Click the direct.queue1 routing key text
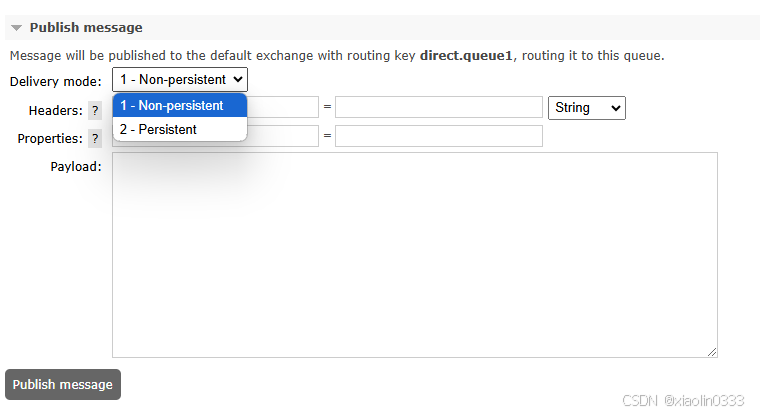Image resolution: width=760 pixels, height=414 pixels. click(466, 56)
